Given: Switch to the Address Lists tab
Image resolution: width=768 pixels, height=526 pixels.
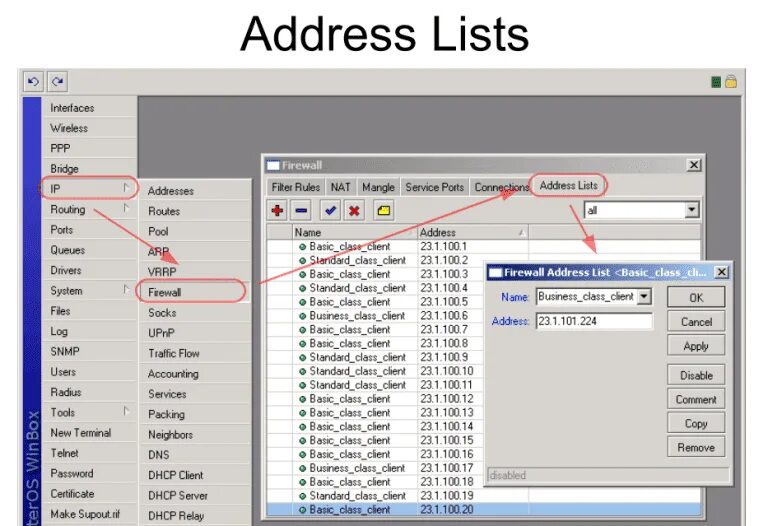Looking at the screenshot, I should pos(569,186).
